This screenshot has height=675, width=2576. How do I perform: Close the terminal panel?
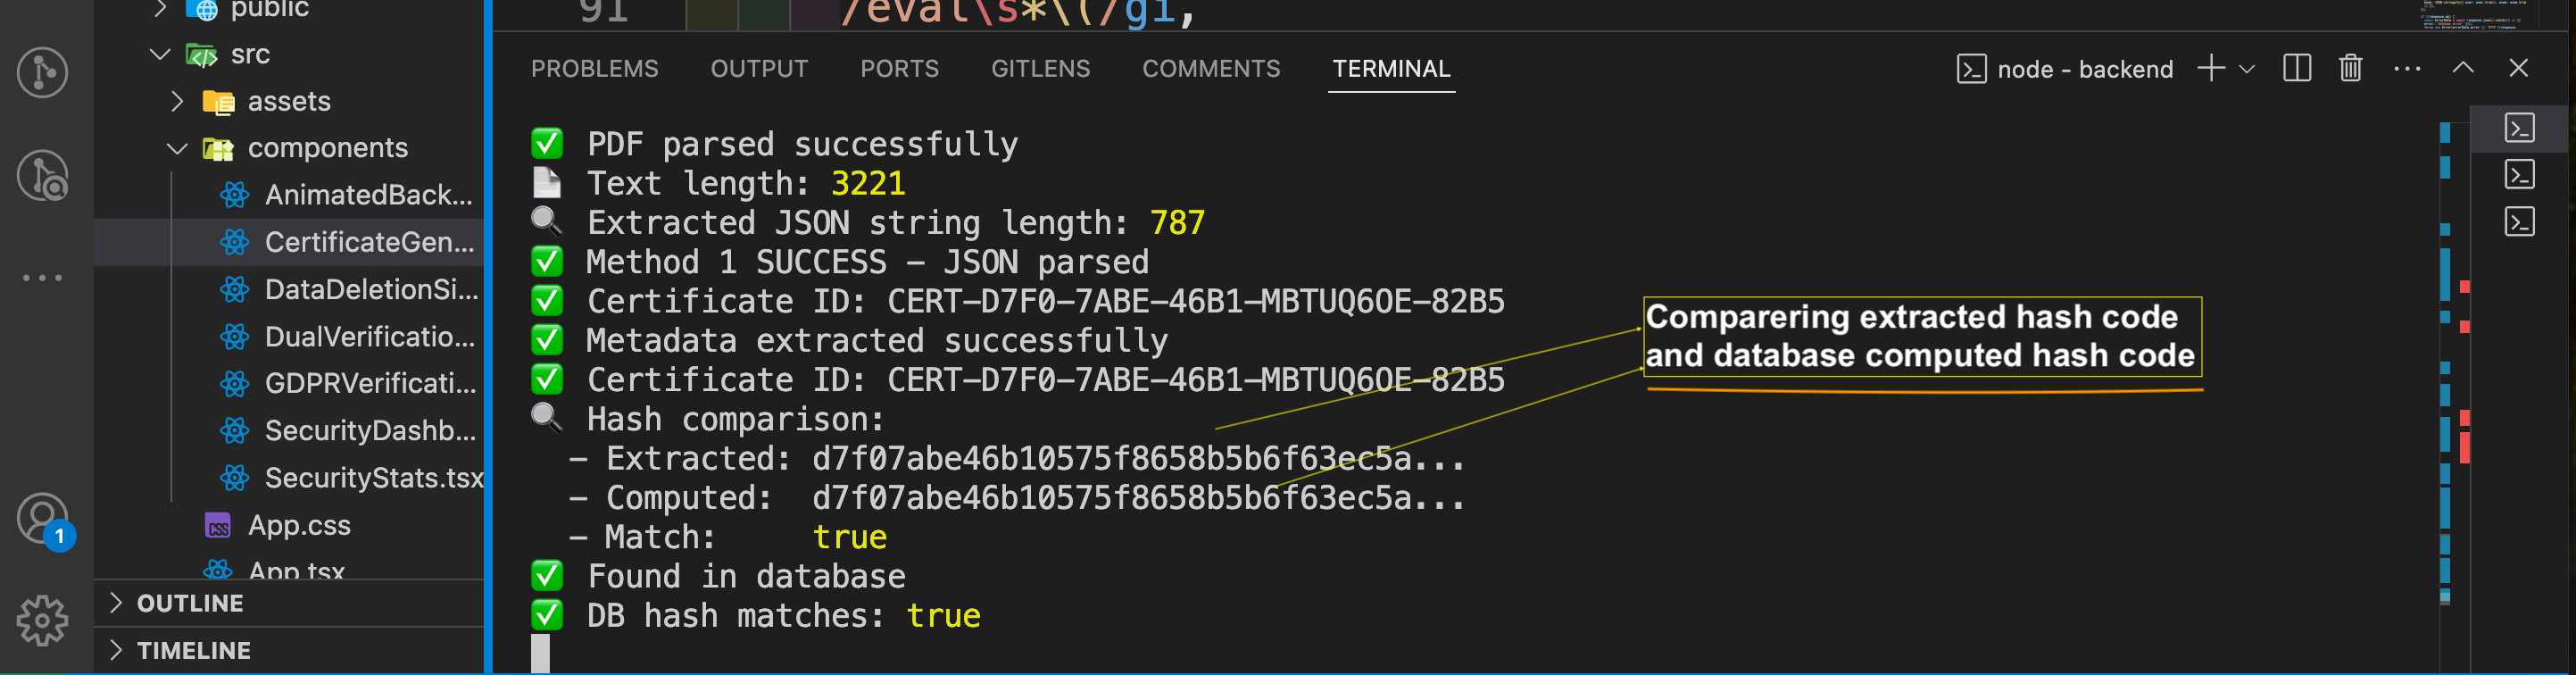click(2518, 68)
